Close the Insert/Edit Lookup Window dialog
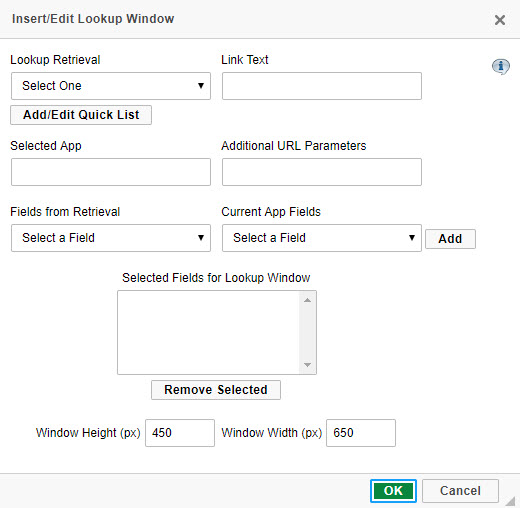The height and width of the screenshot is (508, 520). click(x=500, y=20)
